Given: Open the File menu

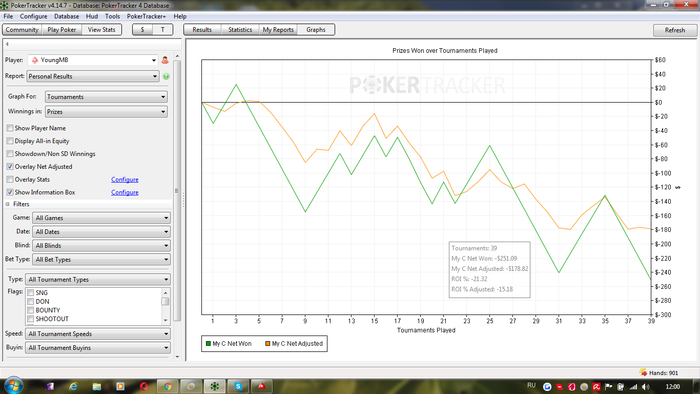Looking at the screenshot, I should pos(8,17).
